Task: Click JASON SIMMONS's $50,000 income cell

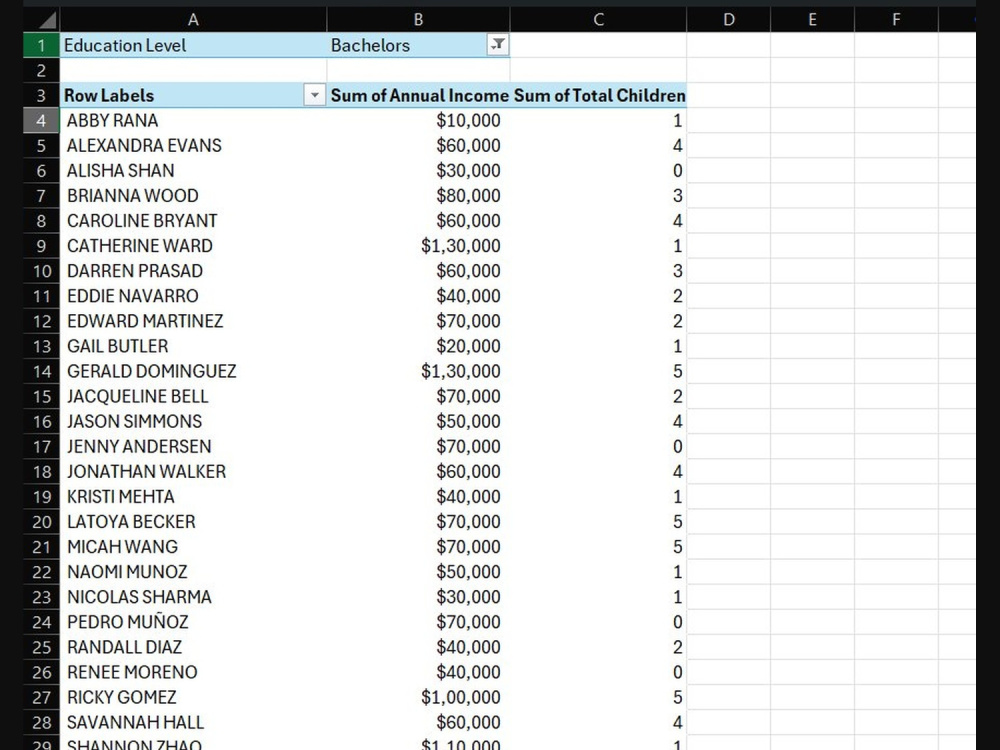Action: tap(418, 422)
